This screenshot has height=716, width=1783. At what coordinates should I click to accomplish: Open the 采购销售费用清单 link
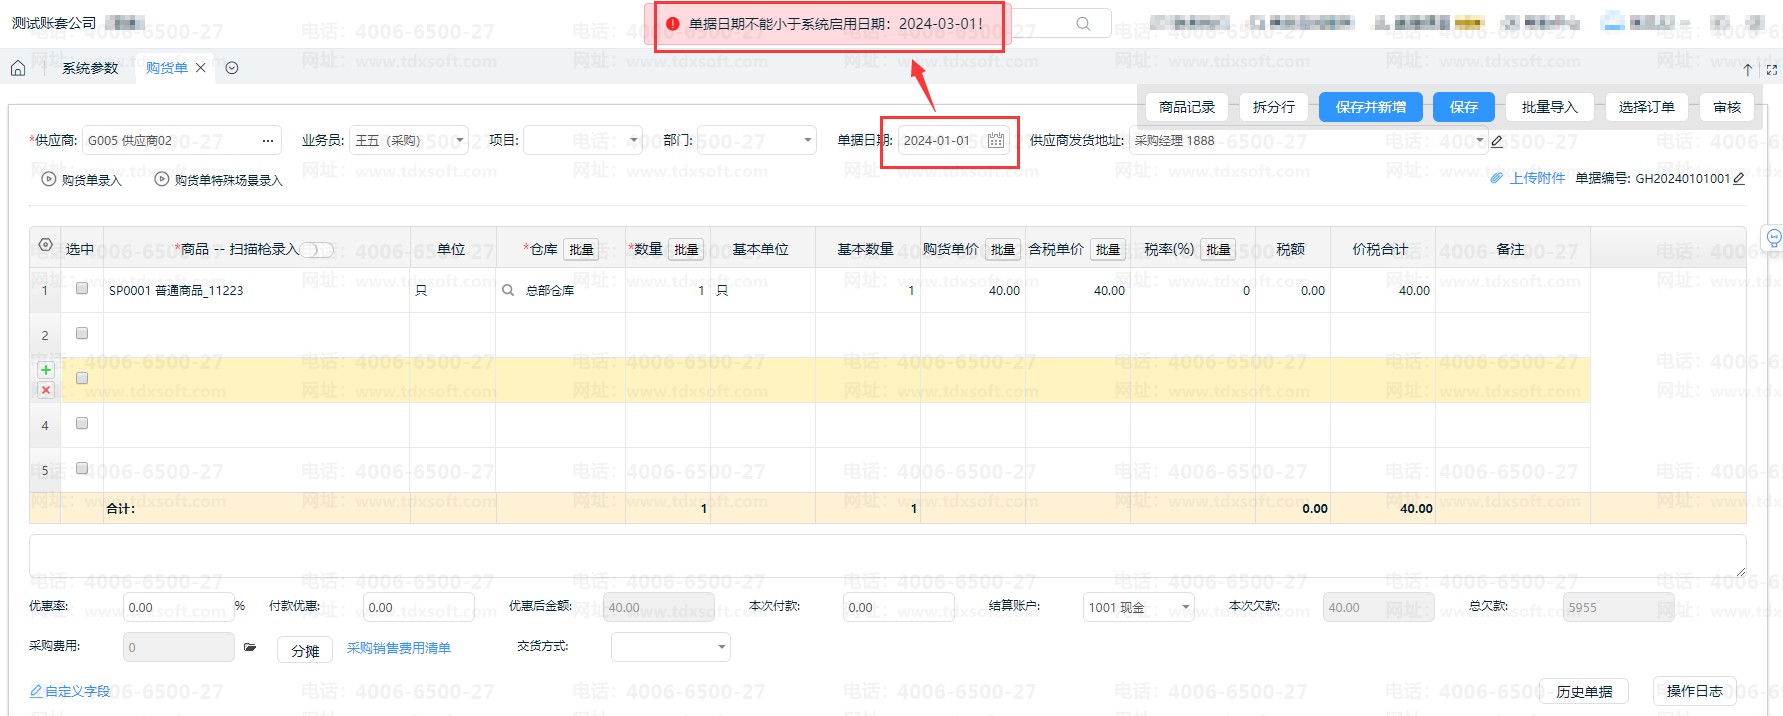point(398,648)
